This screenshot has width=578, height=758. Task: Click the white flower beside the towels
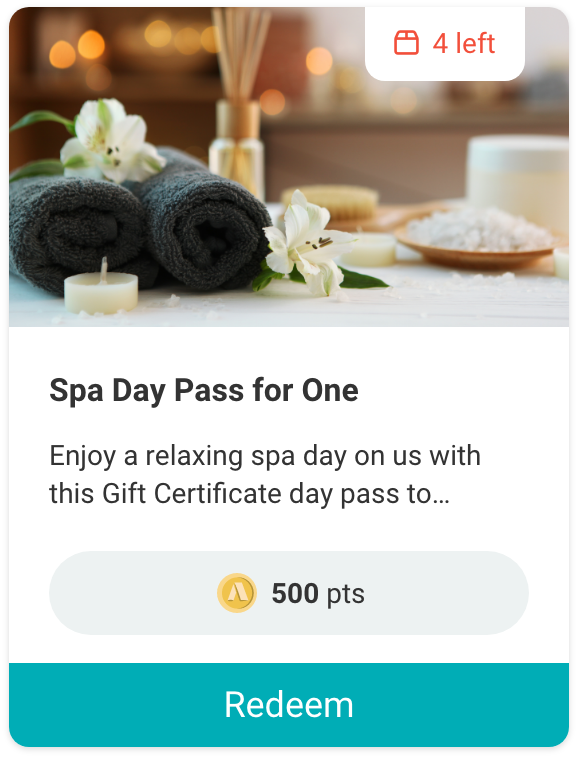pyautogui.click(x=308, y=244)
